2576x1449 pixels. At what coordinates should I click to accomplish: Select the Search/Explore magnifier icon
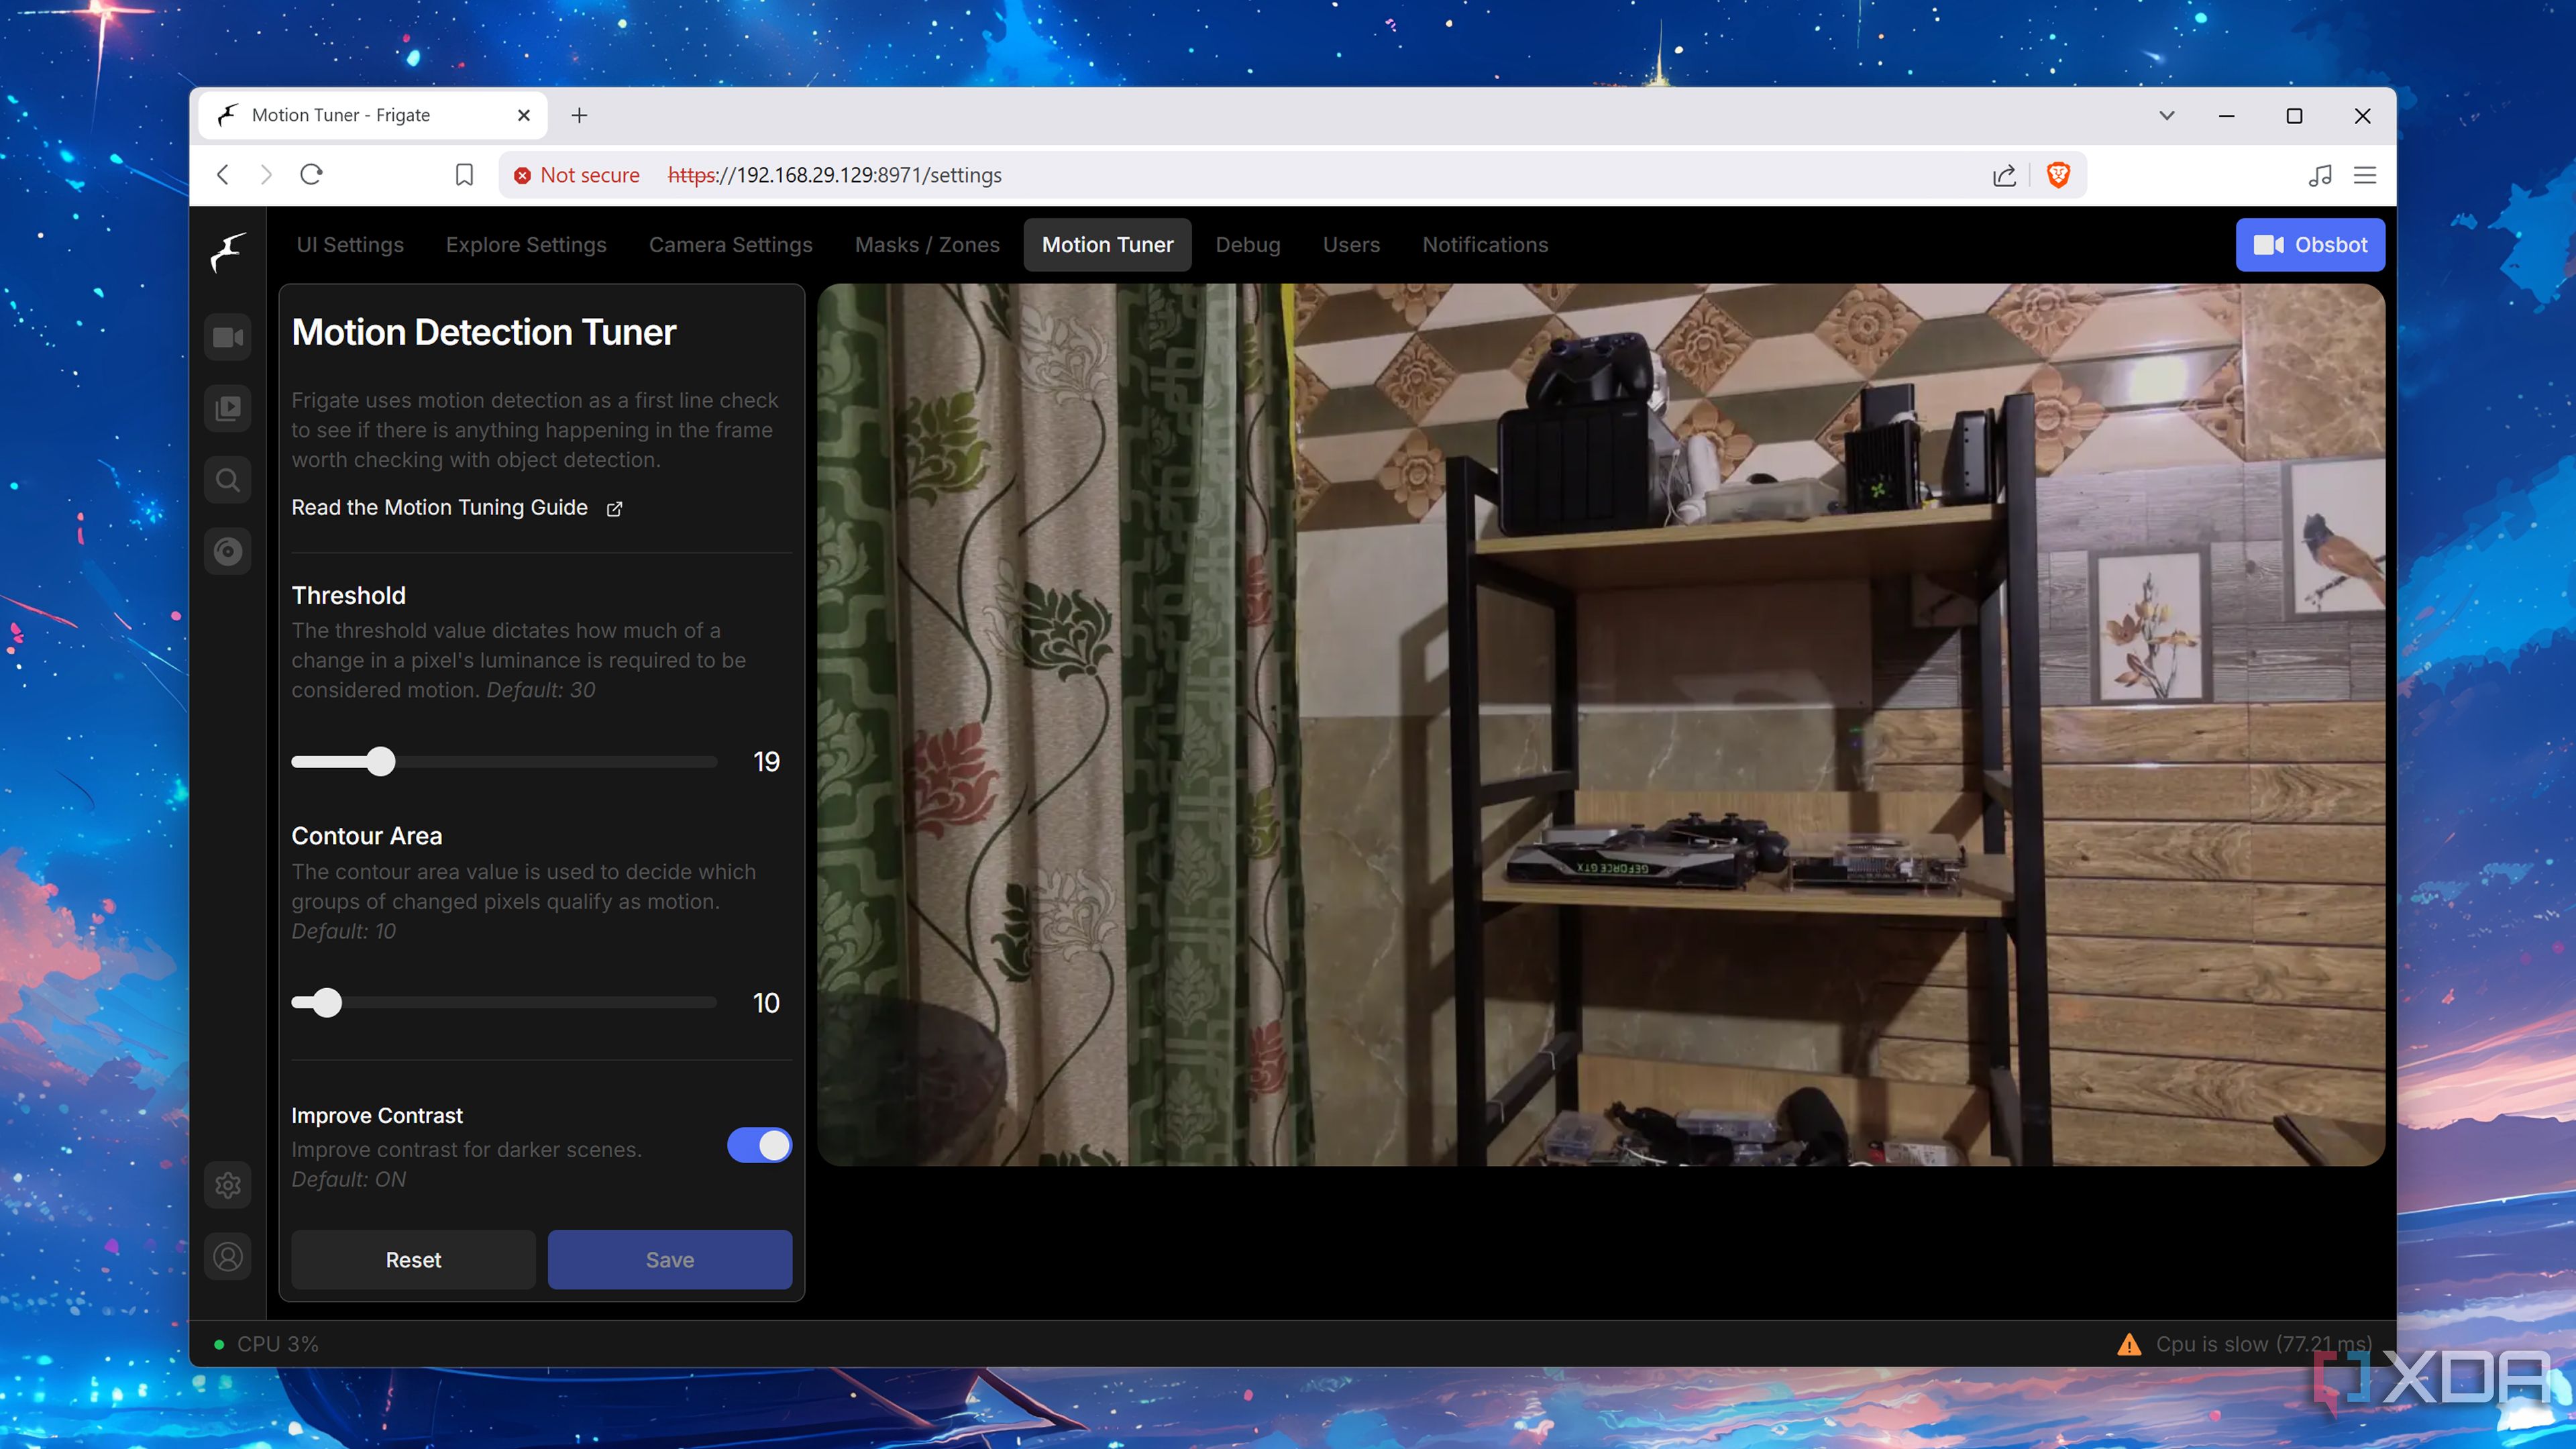(227, 479)
